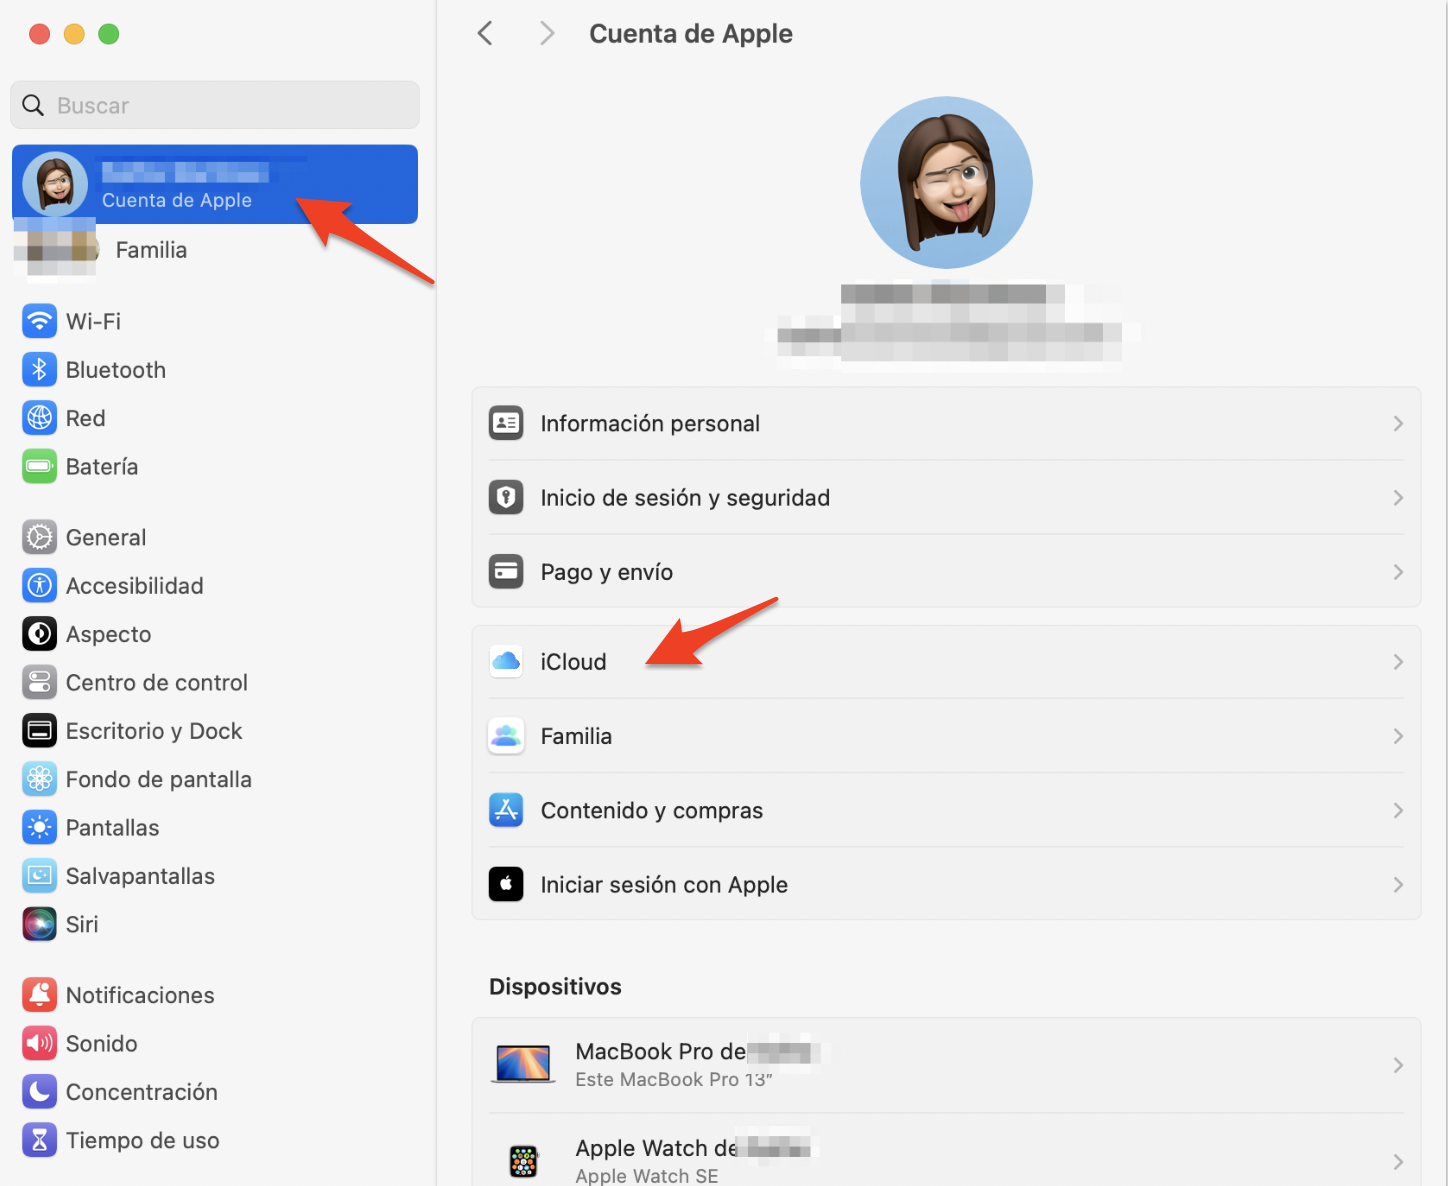Click the red close window button

coord(40,34)
